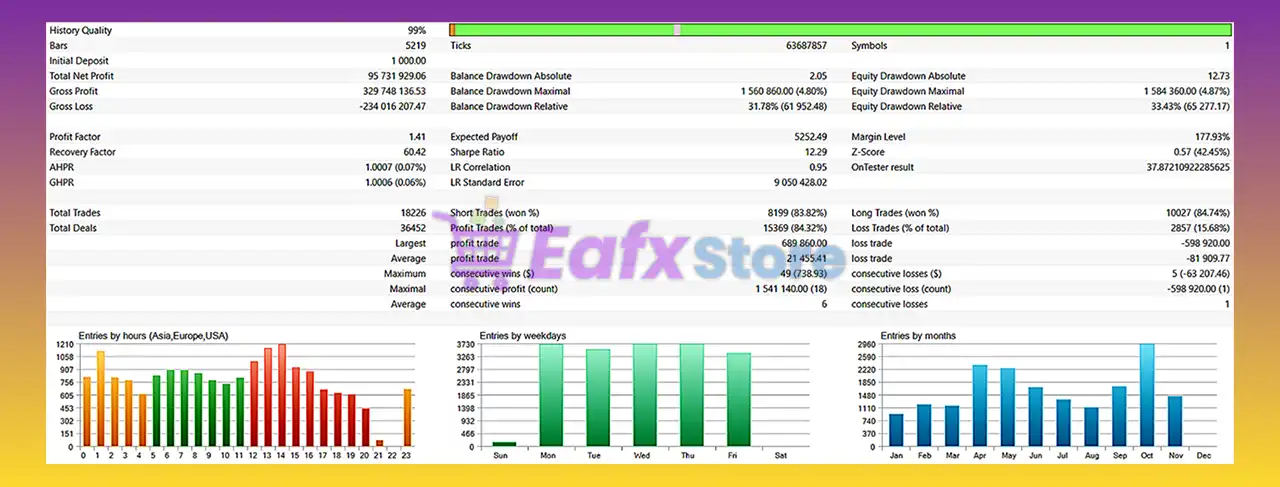Screen dimensions: 1280x487
Task: Click the Initial Deposit amount 1 000.00
Action: pyautogui.click(x=405, y=61)
